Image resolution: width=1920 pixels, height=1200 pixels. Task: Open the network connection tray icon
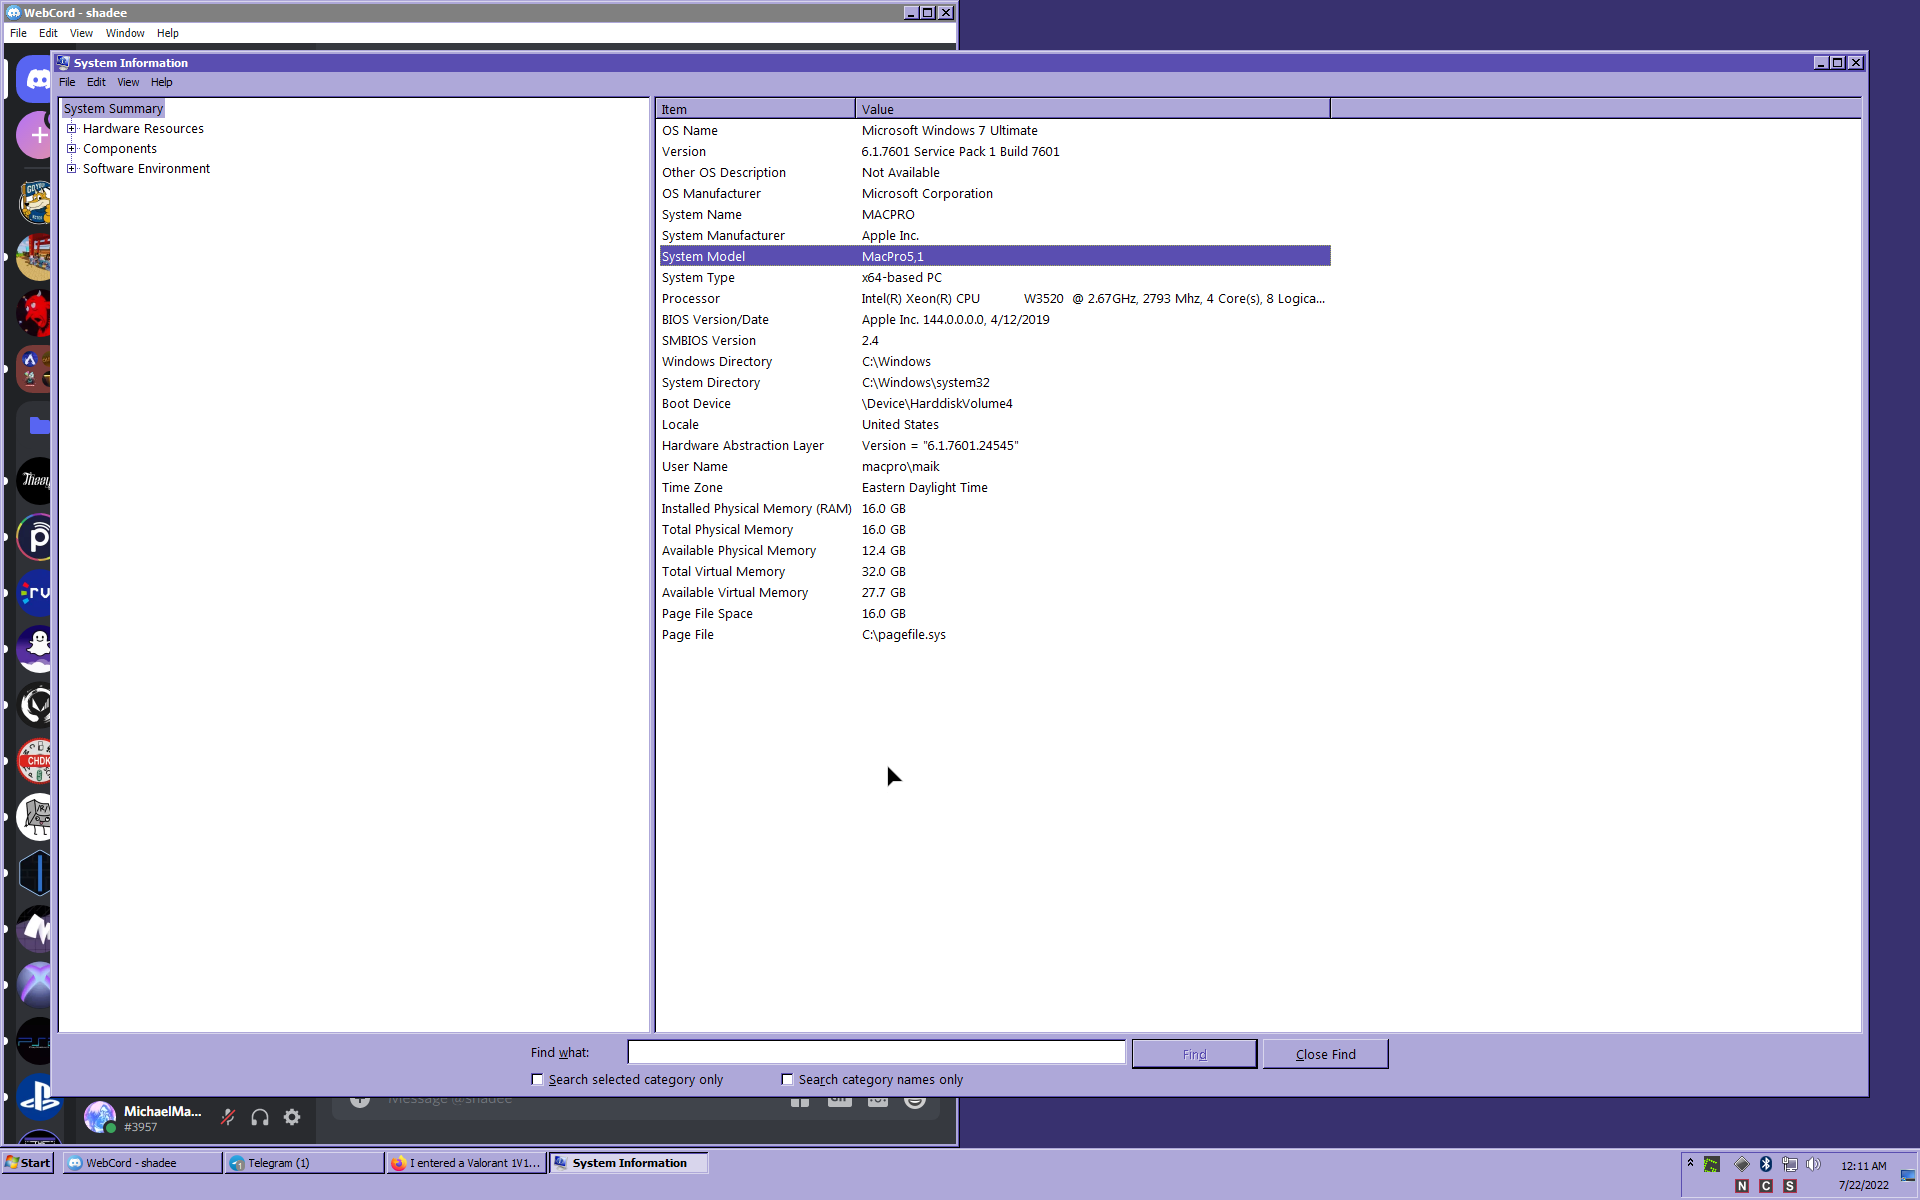click(x=1790, y=1164)
